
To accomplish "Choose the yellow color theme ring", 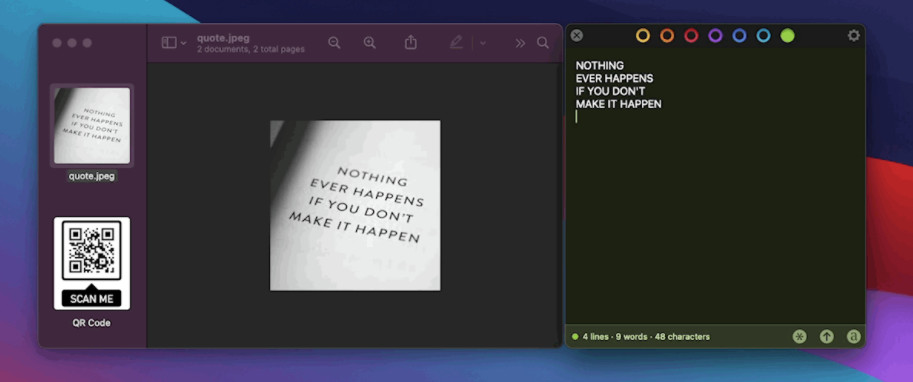I will [x=643, y=36].
